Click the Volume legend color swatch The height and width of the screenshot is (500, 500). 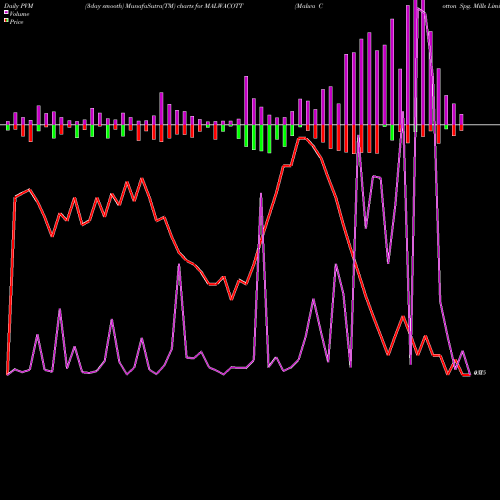pos(6,13)
